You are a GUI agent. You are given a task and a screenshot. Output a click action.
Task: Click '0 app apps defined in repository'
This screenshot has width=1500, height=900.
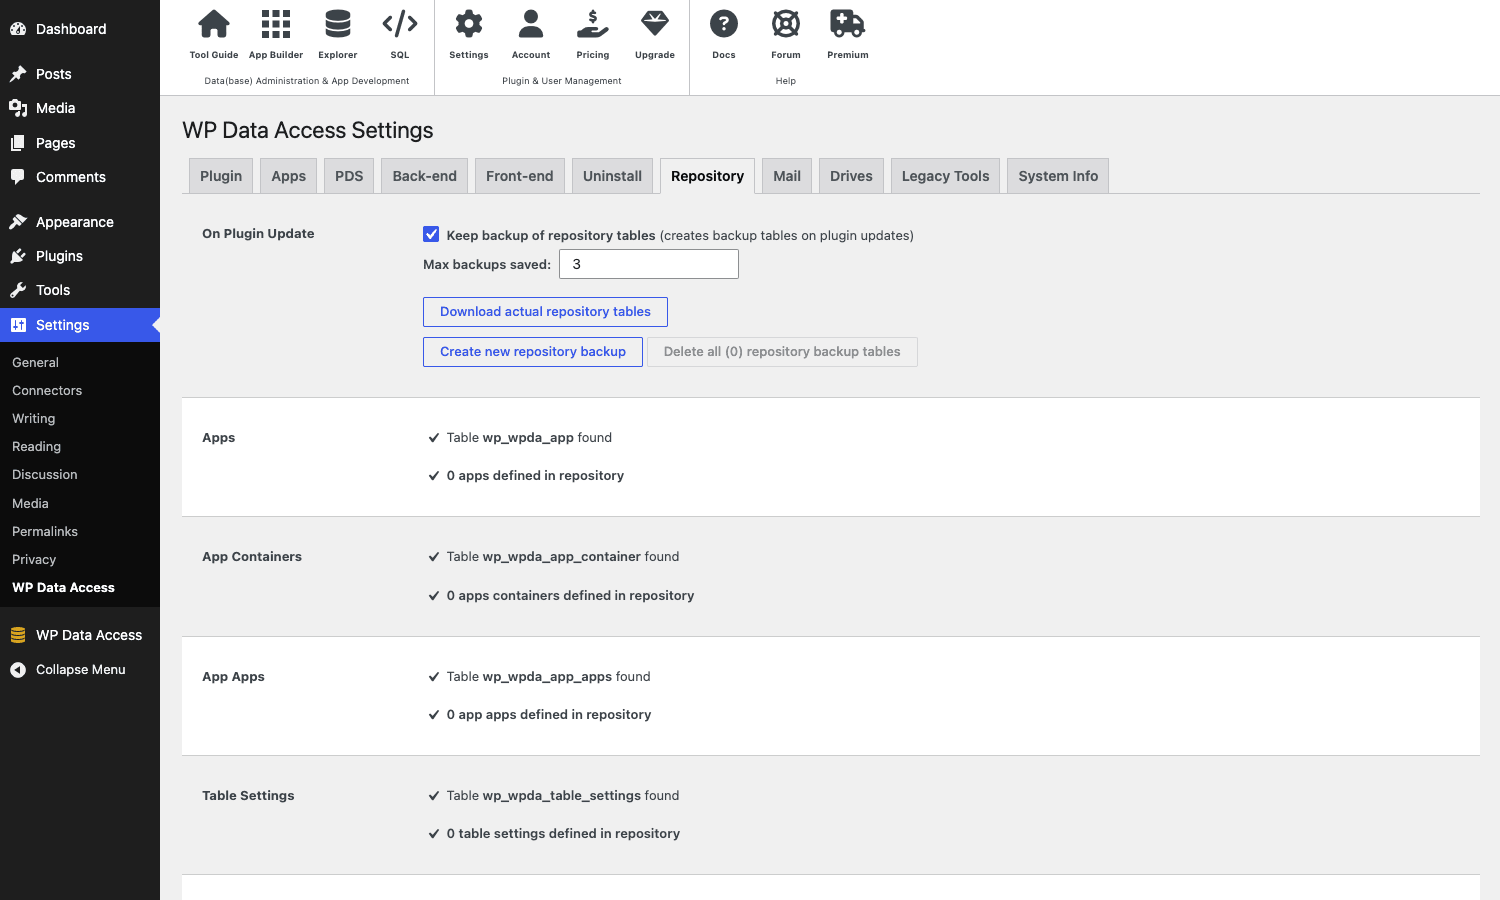(549, 715)
